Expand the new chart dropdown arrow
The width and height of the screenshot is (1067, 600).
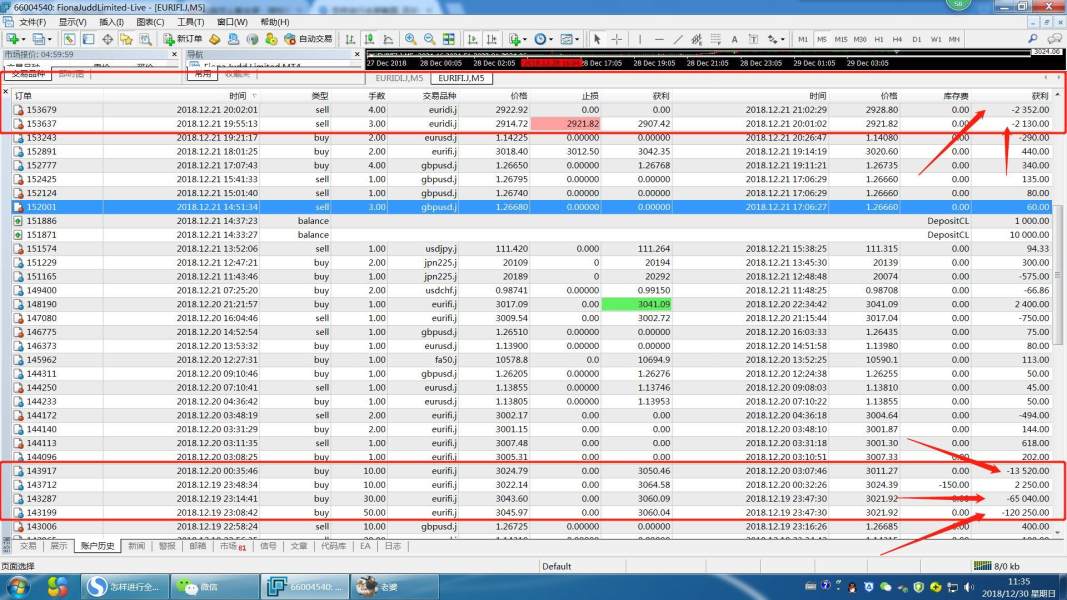point(23,39)
